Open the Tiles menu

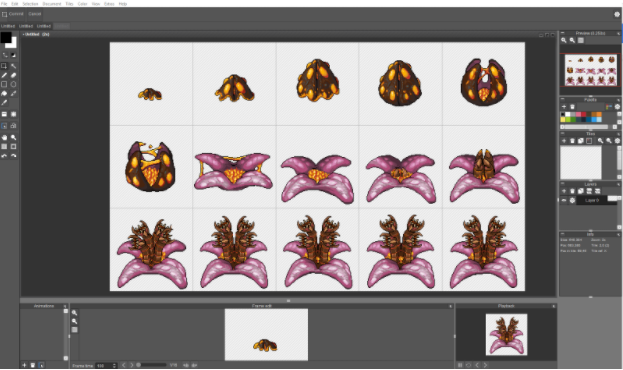70,4
